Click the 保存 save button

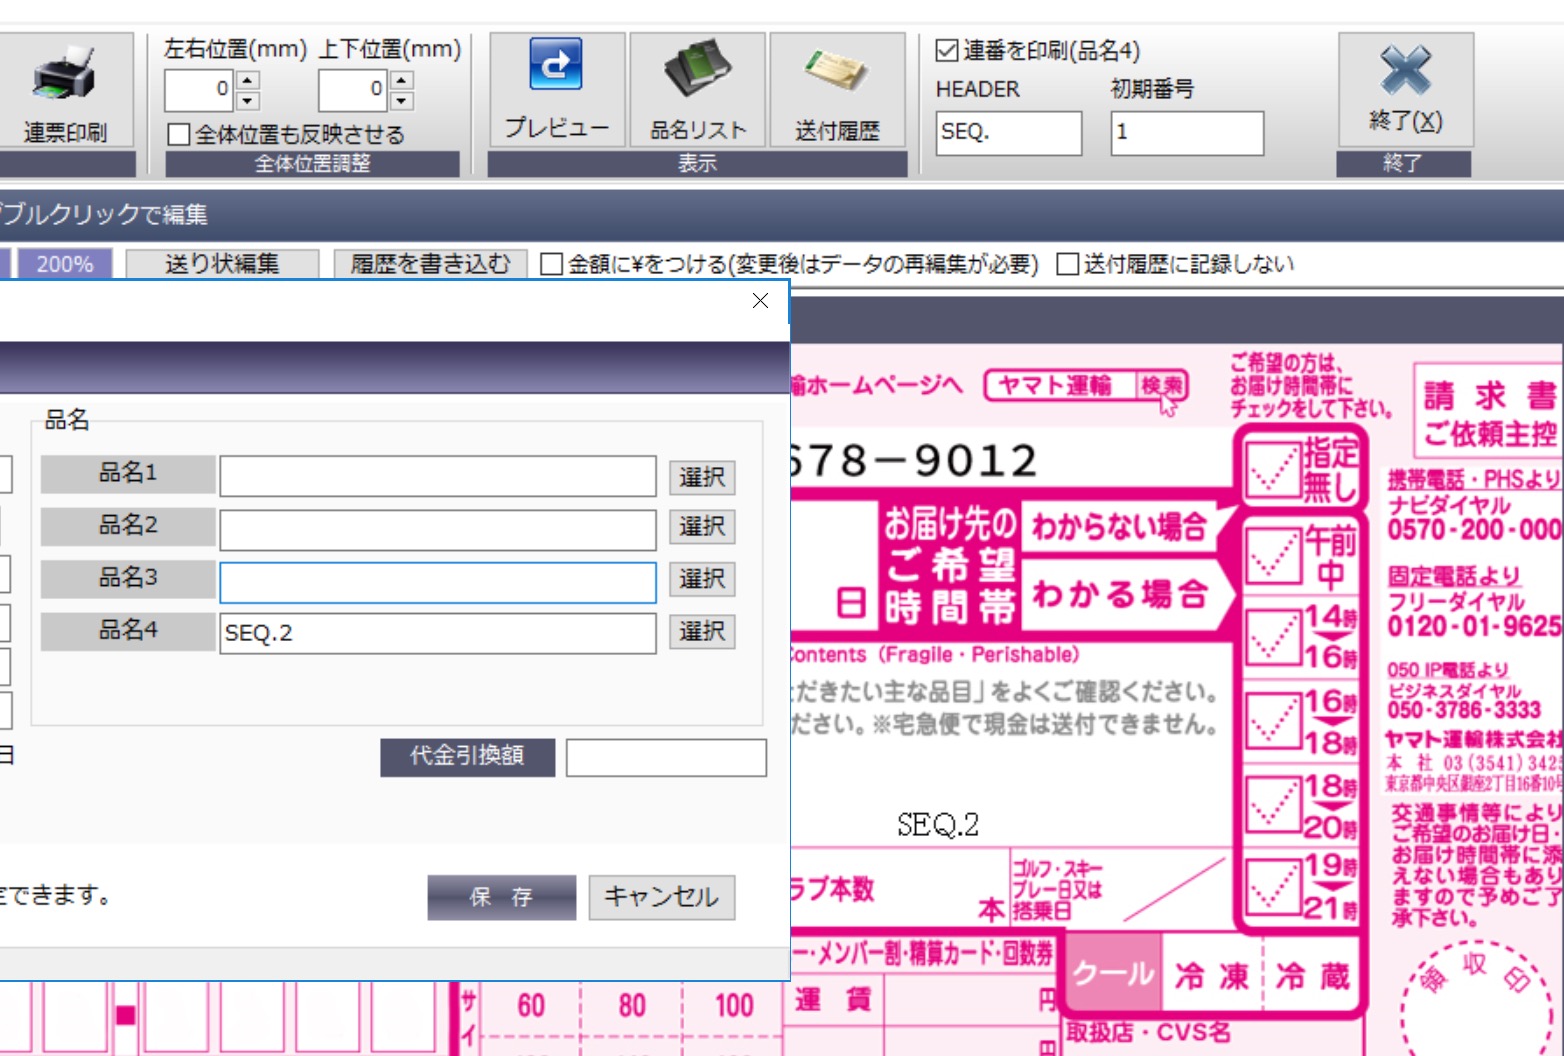coord(501,897)
